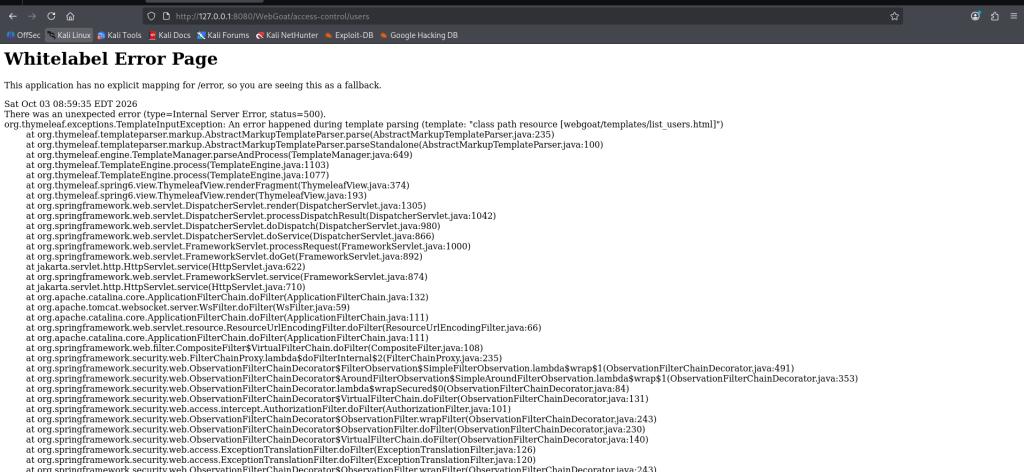Click the 'ObservationFilterChainDecorator.java:230' trace line
The image size is (1024, 472).
[336, 430]
